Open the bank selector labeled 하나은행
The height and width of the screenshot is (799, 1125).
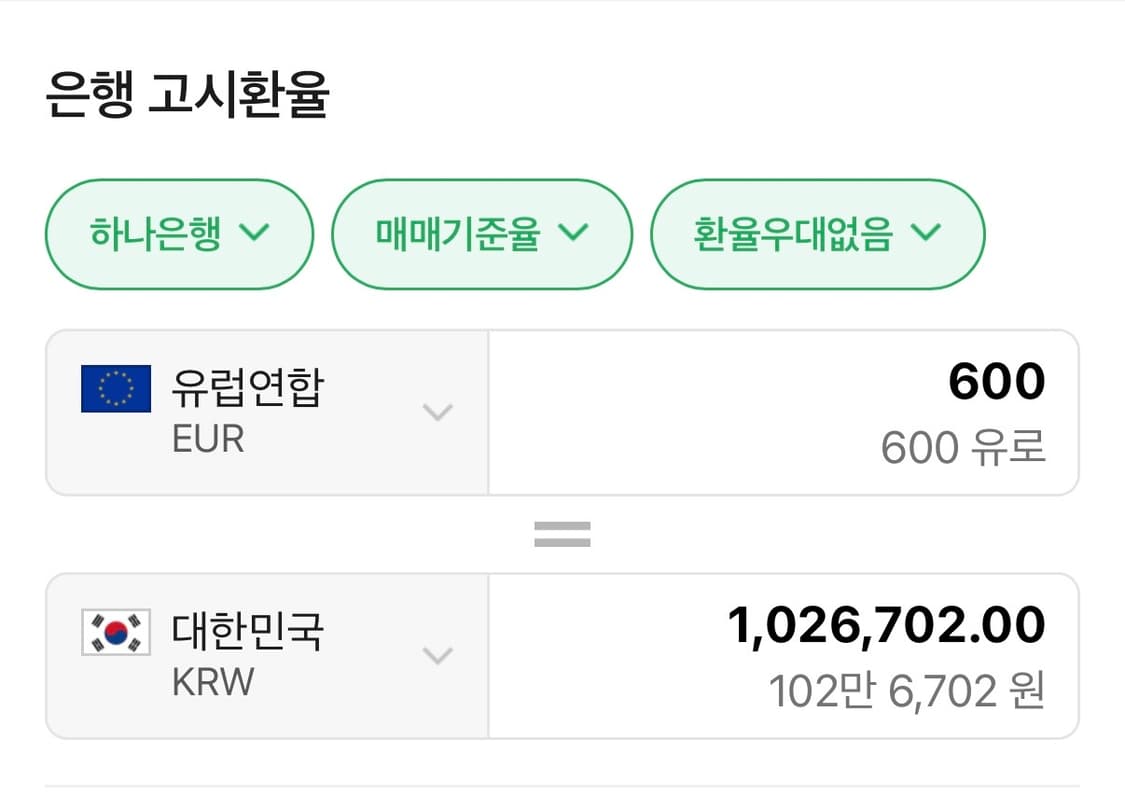point(178,234)
